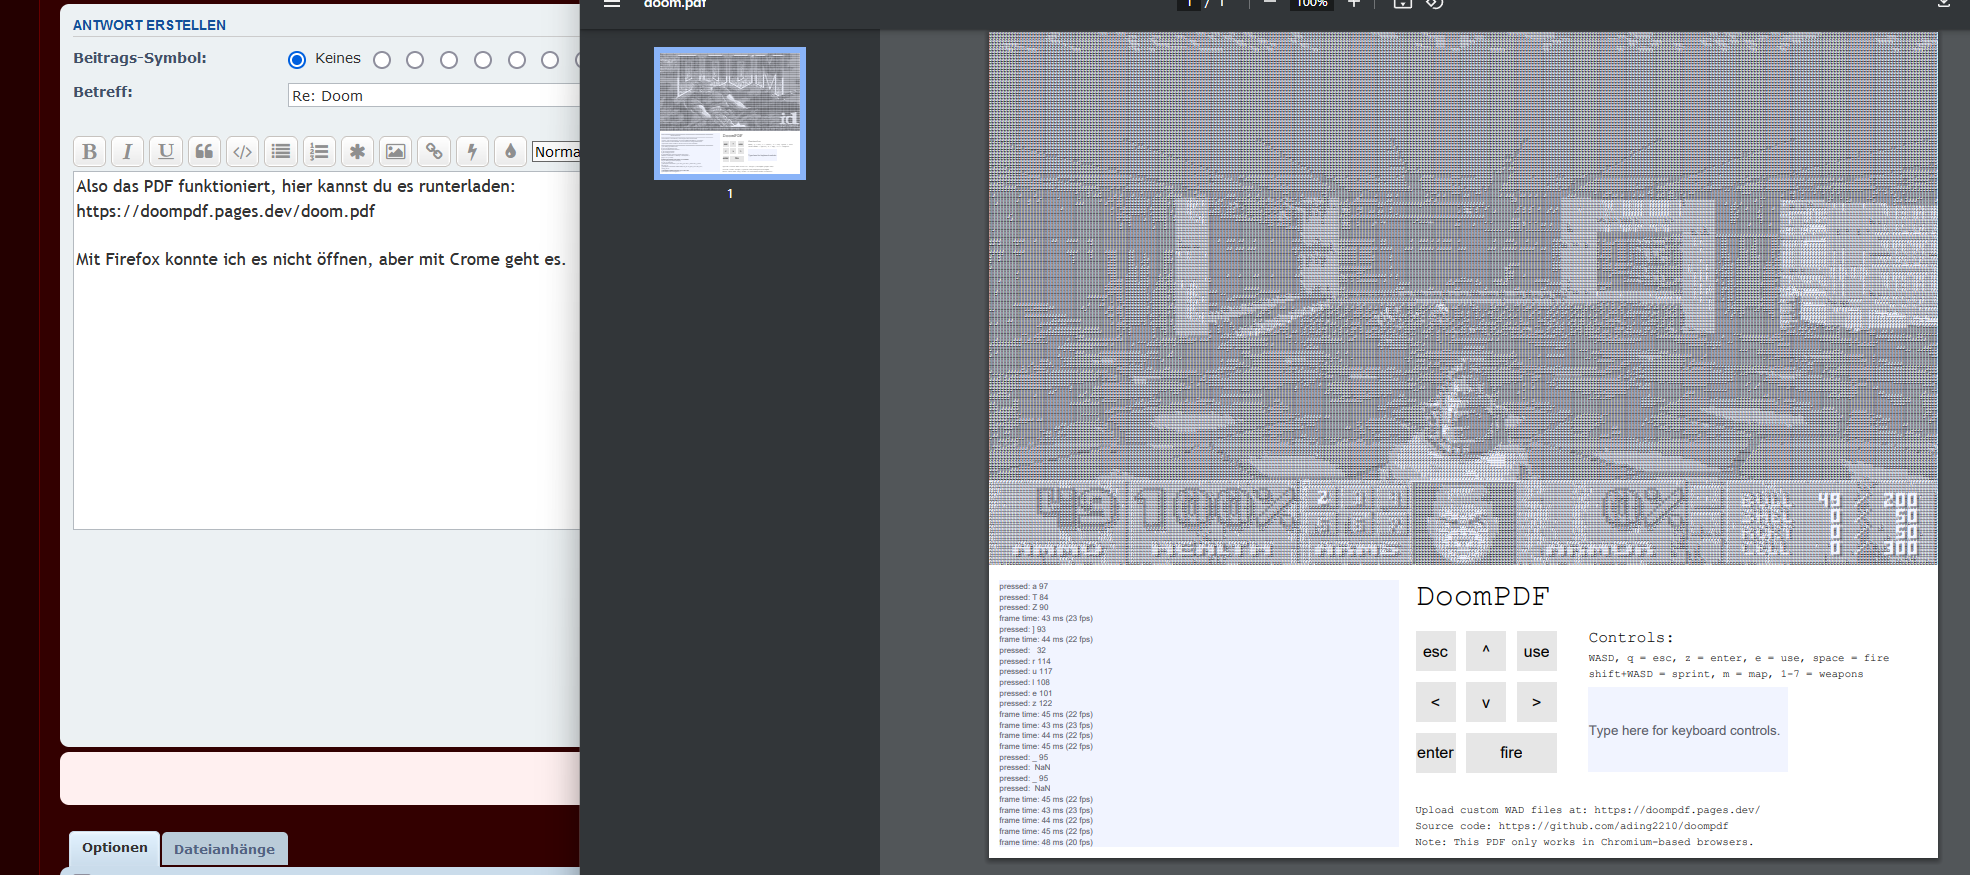Image resolution: width=1970 pixels, height=875 pixels.
Task: Click log line 'pressed: Z 90'
Action: (1023, 608)
